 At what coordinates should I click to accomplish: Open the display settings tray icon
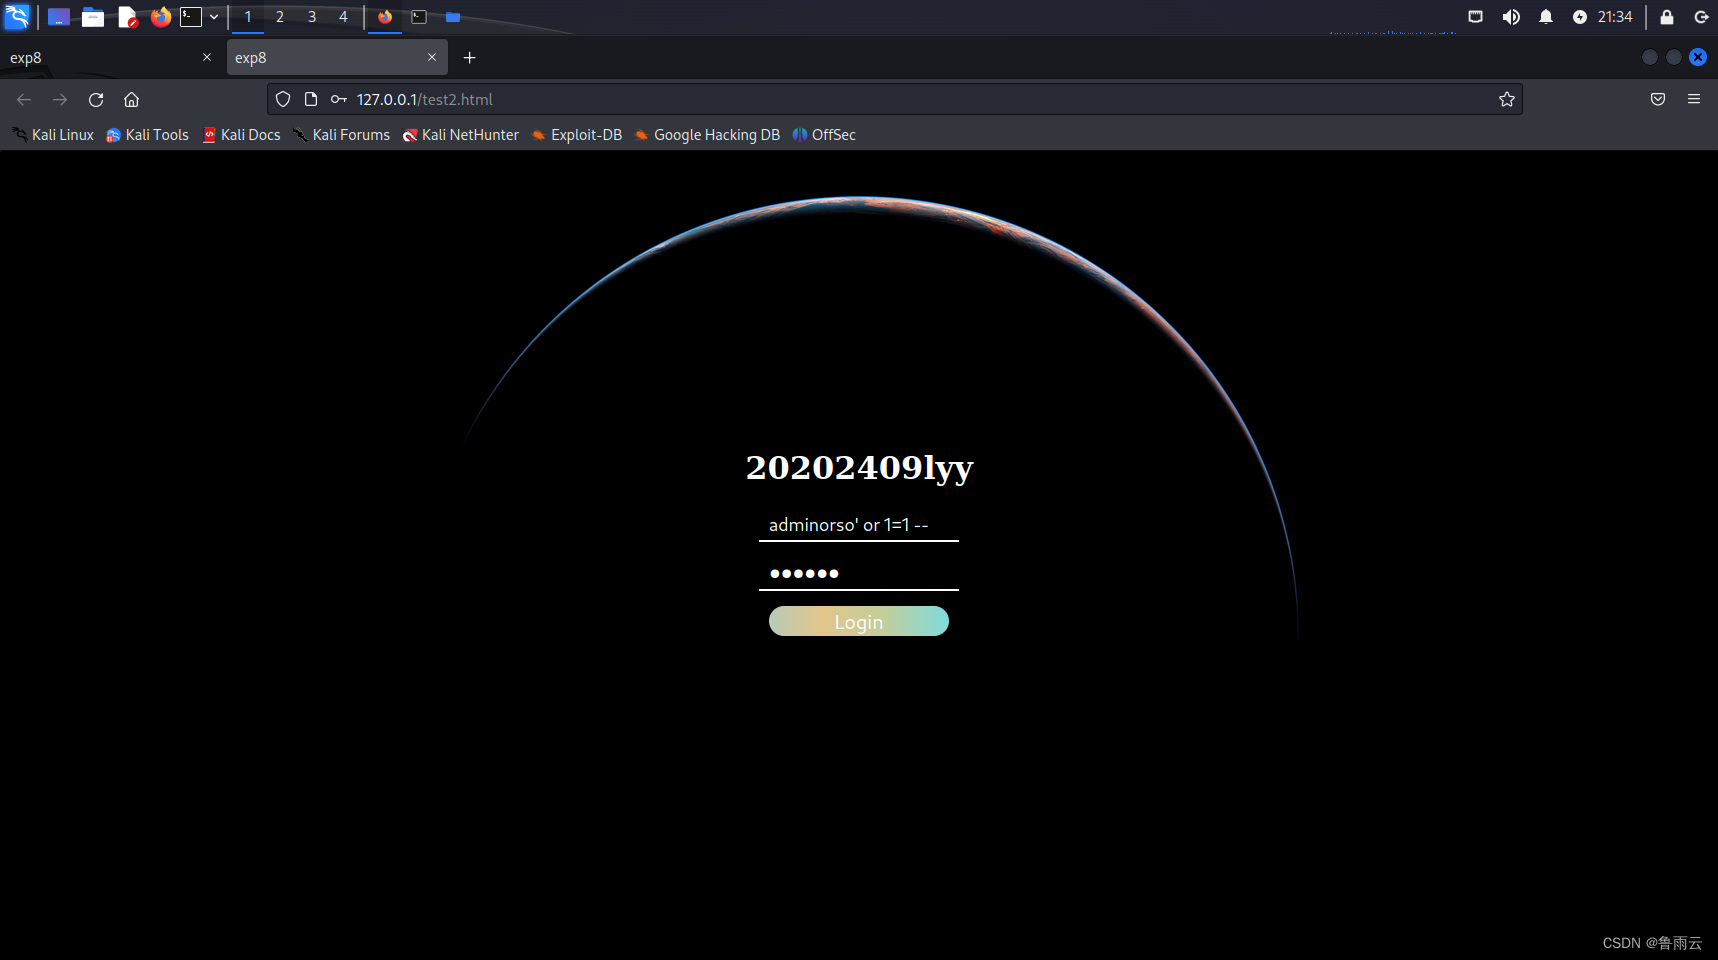[1475, 17]
